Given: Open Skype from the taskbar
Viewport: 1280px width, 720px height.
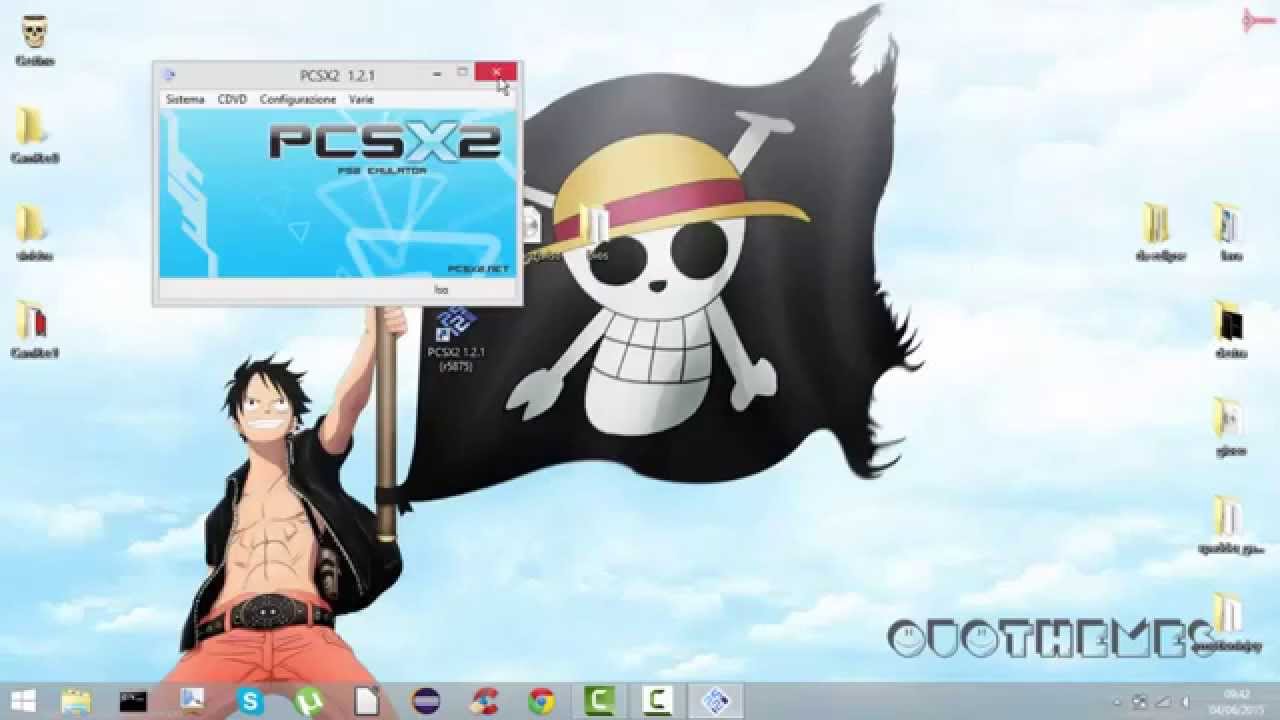Looking at the screenshot, I should point(250,701).
